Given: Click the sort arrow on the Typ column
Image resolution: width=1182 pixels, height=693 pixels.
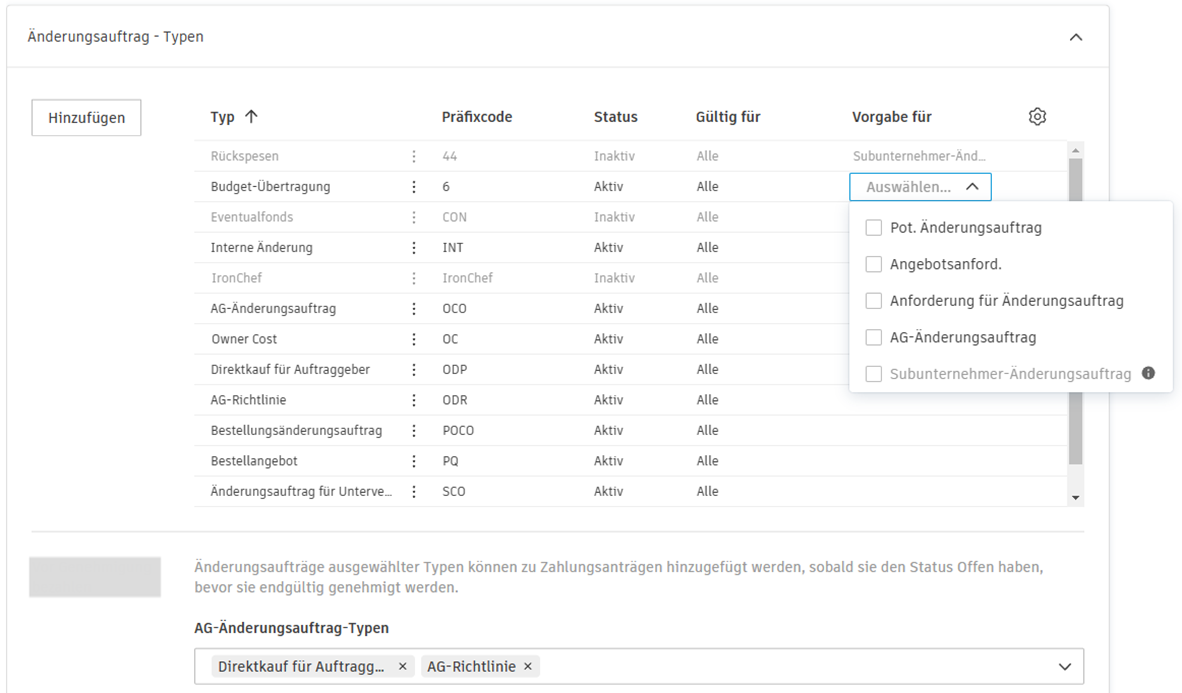Looking at the screenshot, I should coord(249,116).
